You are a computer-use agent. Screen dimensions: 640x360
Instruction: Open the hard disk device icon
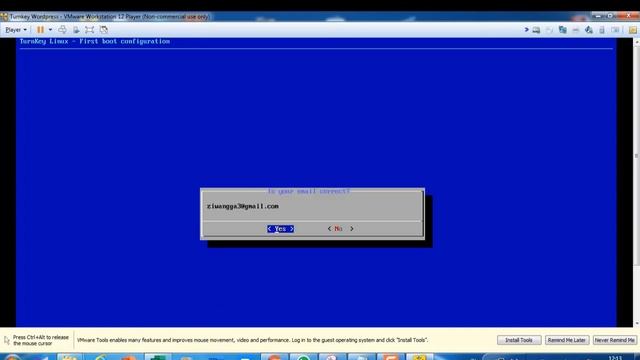[536, 30]
